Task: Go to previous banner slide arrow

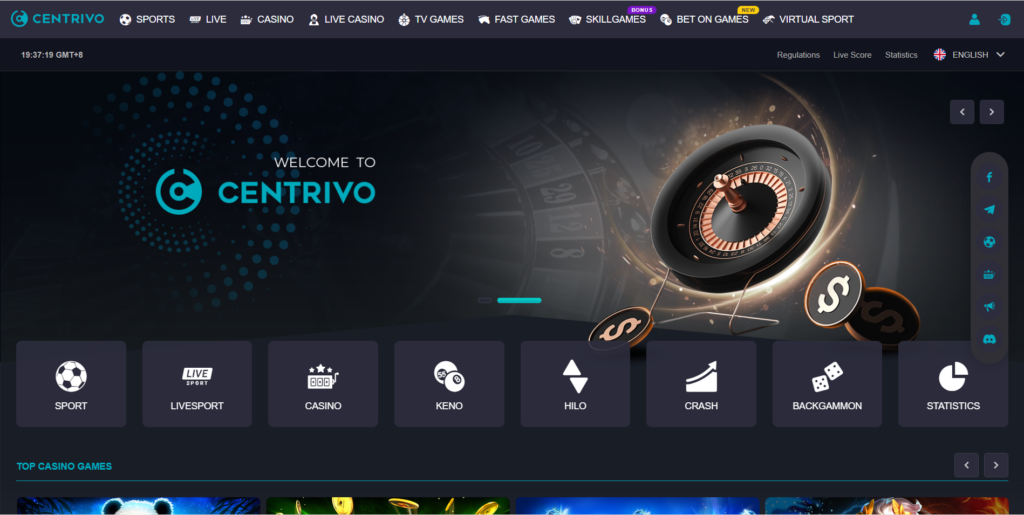Action: pos(962,112)
